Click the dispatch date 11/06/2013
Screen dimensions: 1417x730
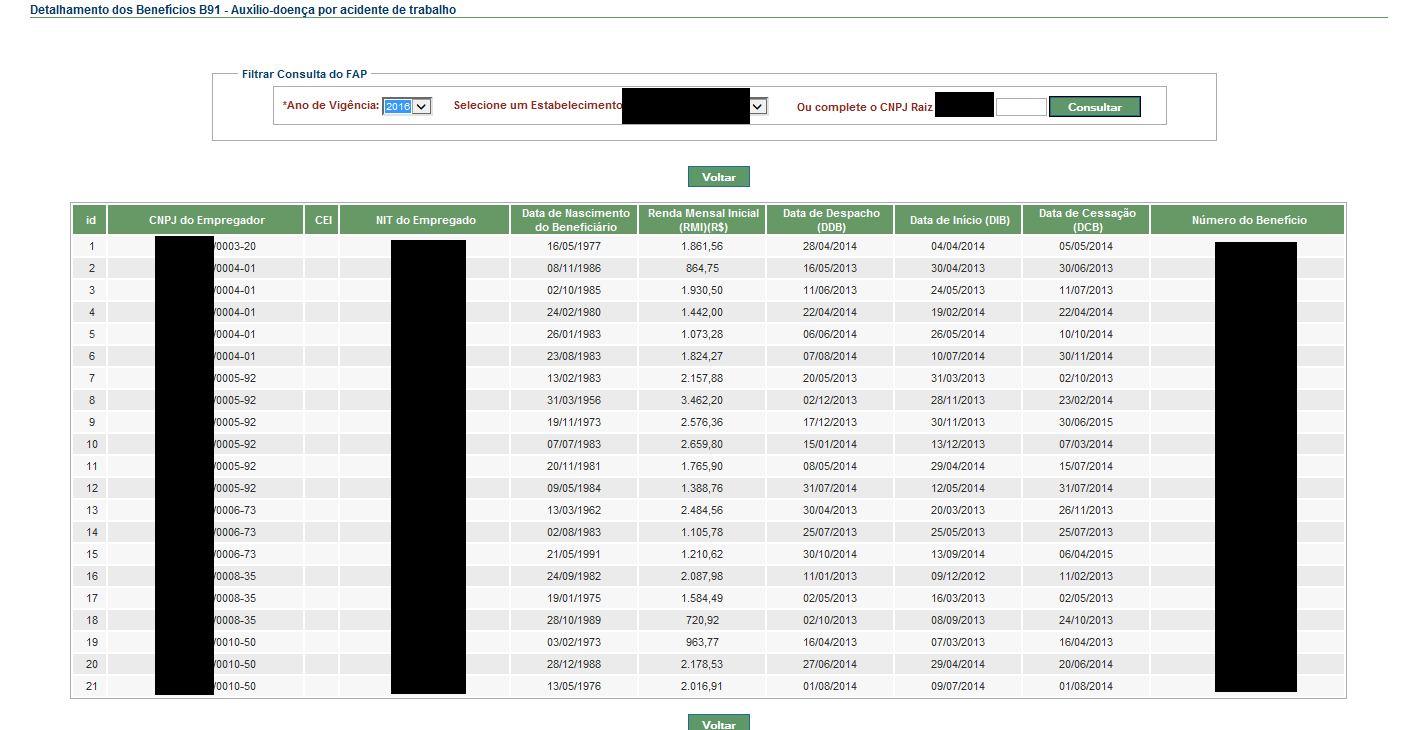(x=830, y=290)
